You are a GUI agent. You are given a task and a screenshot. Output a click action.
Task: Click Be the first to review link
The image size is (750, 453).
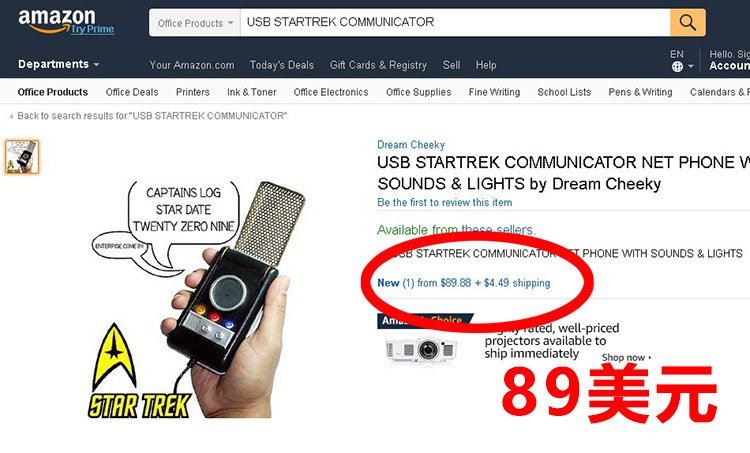(444, 202)
